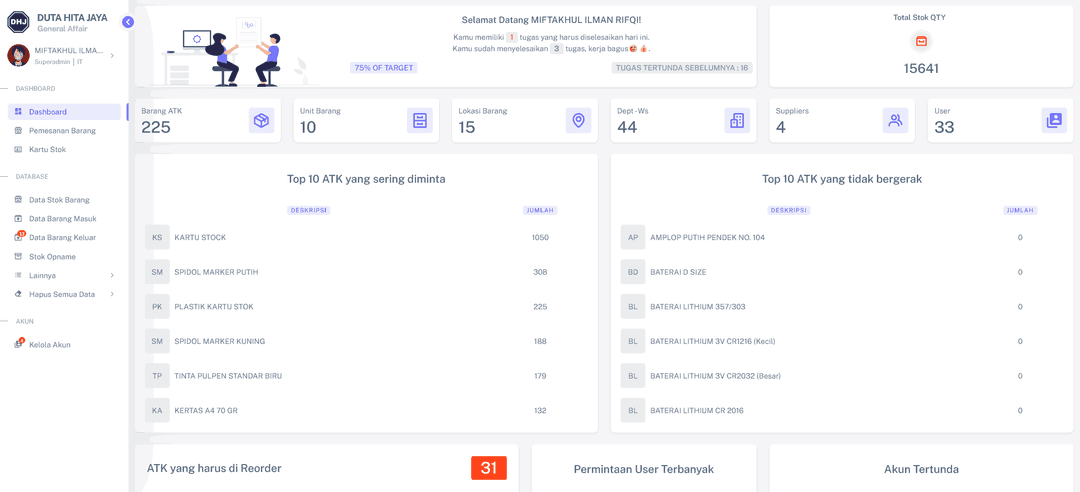Click the 75% OF TARGET progress label
The width and height of the screenshot is (1080, 492).
(x=384, y=68)
